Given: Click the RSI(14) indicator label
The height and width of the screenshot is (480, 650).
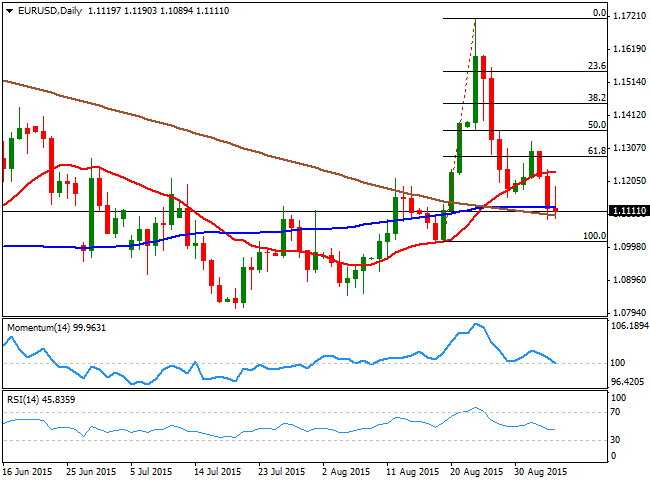Looking at the screenshot, I should (x=40, y=399).
